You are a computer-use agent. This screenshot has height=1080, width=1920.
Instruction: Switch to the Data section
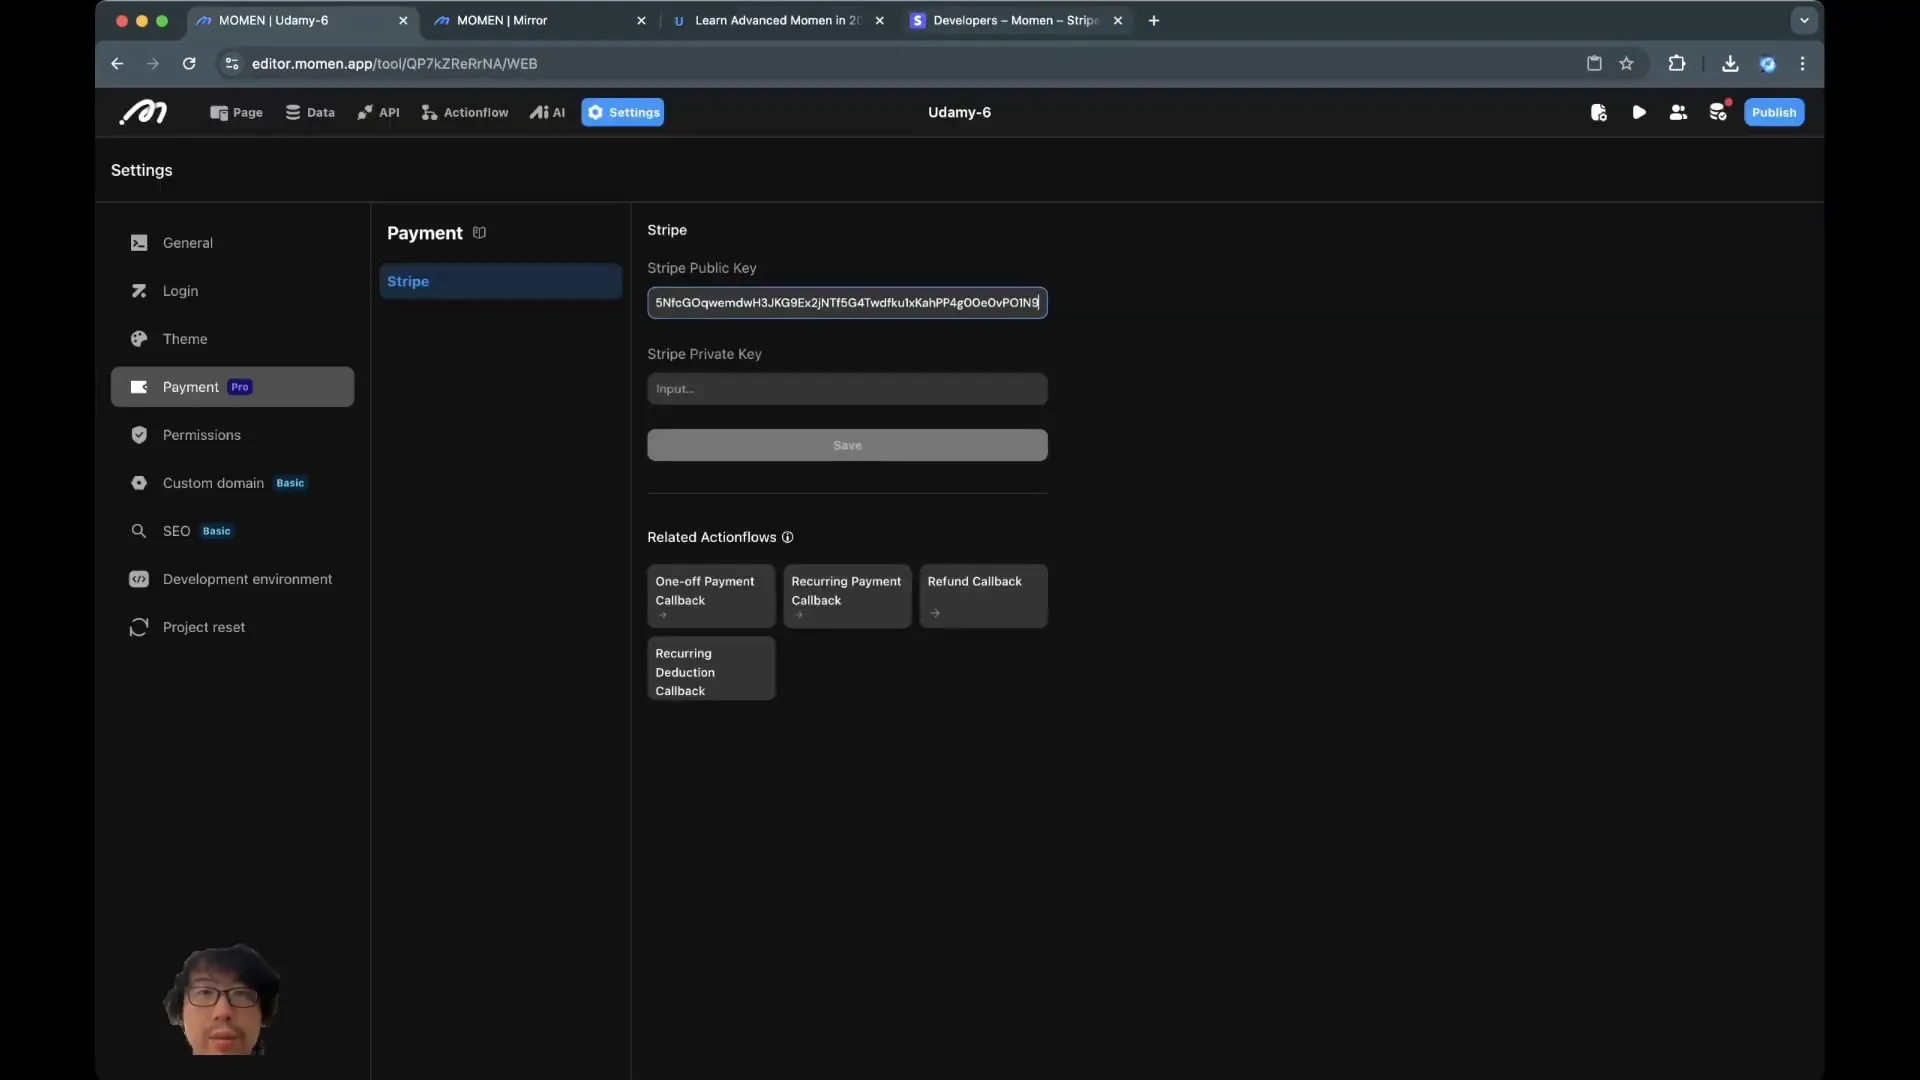click(x=310, y=112)
